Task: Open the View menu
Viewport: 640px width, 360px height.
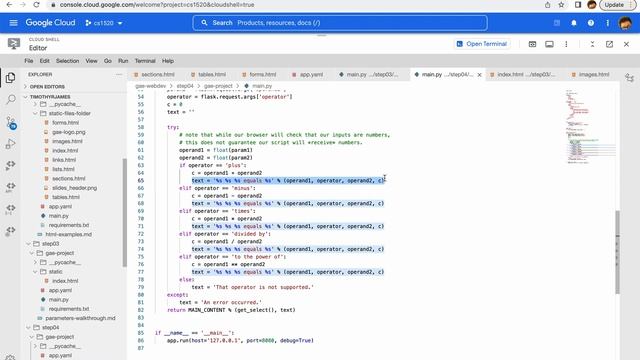Action: [91, 61]
